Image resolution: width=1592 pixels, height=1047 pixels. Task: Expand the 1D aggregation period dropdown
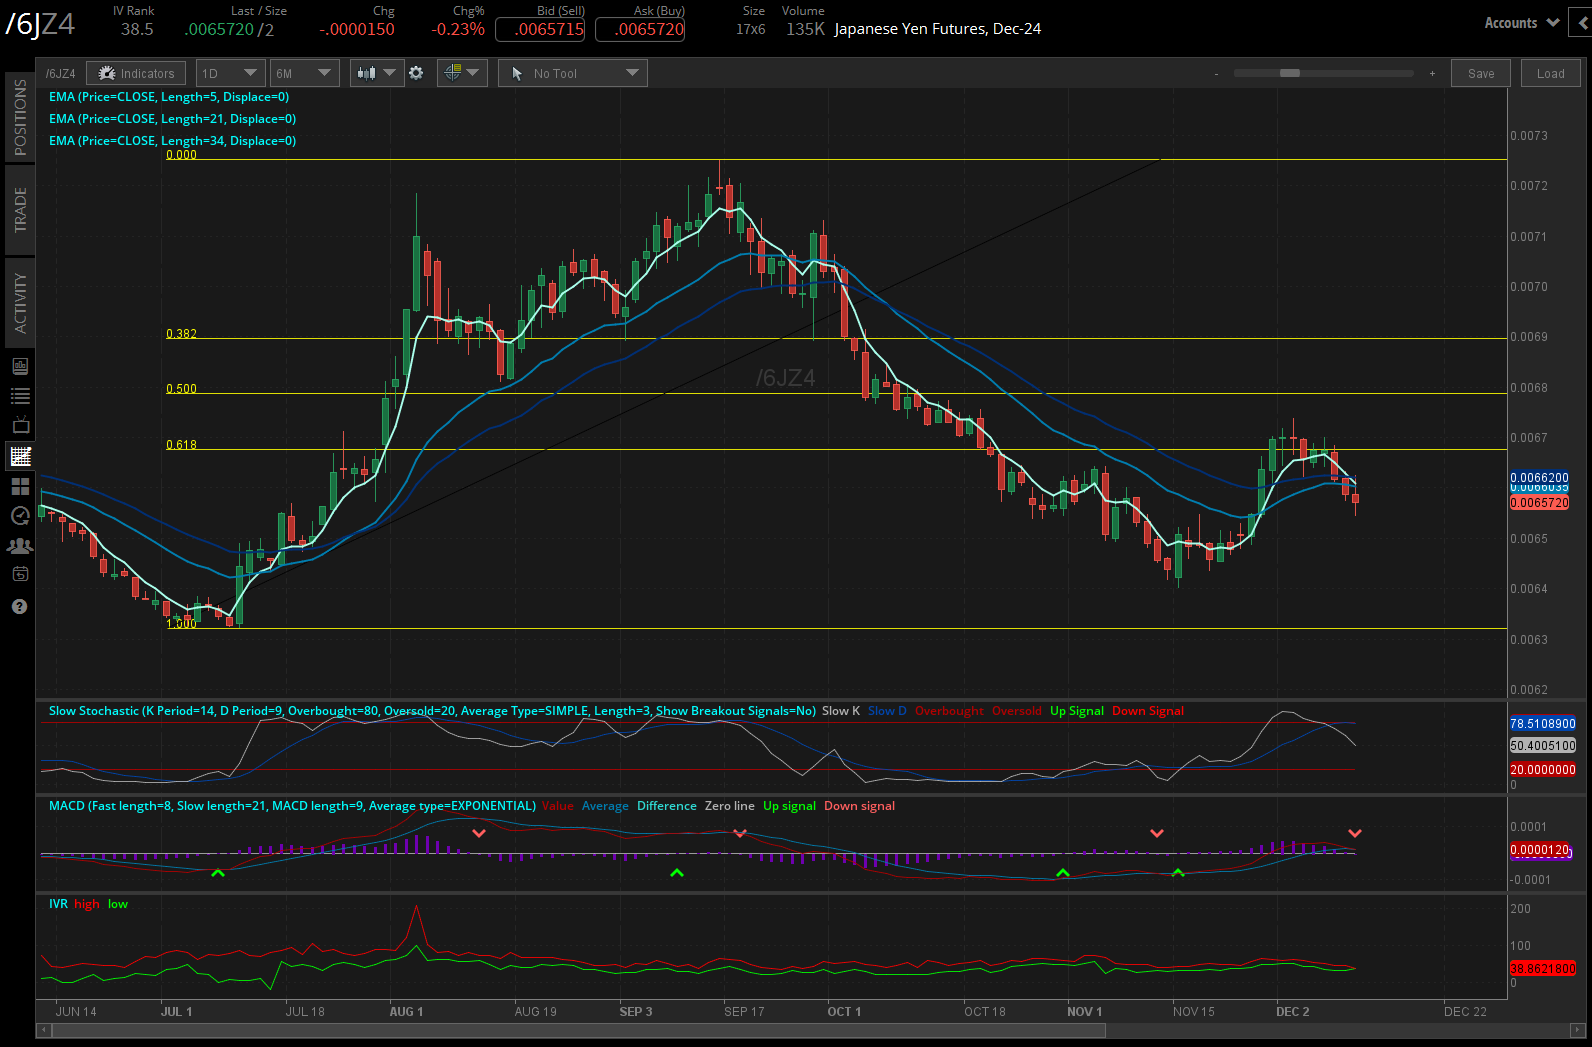pos(230,73)
